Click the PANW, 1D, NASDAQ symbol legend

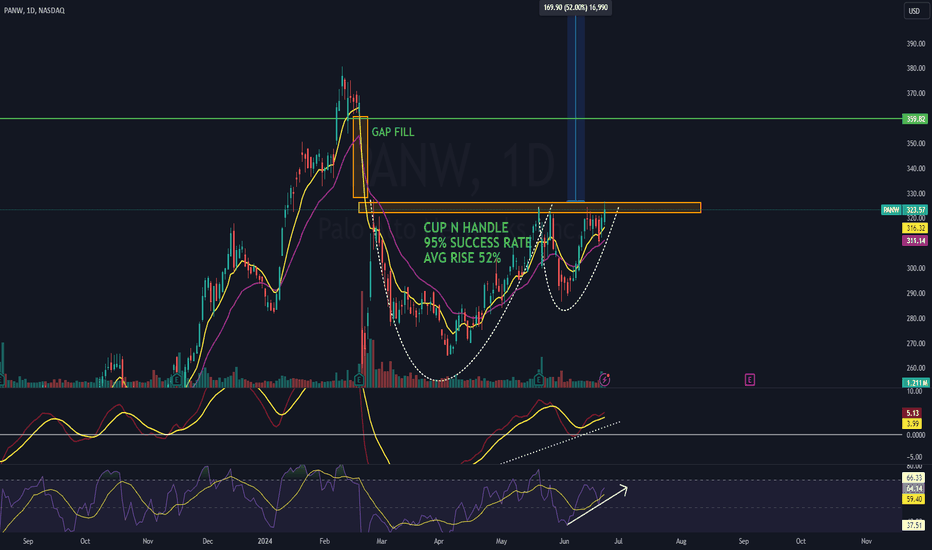[x=34, y=10]
